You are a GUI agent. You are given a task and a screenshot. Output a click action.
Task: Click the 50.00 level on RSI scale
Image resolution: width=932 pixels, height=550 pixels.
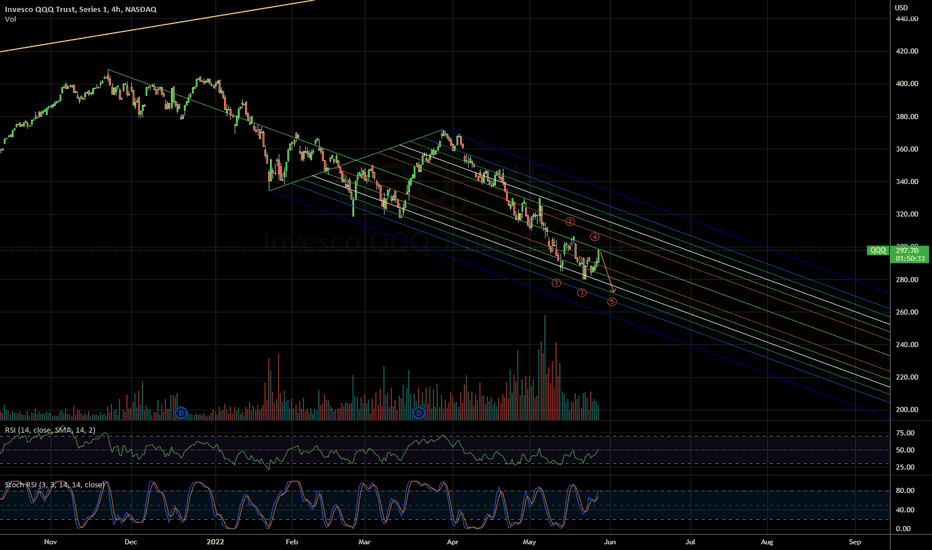(x=905, y=450)
